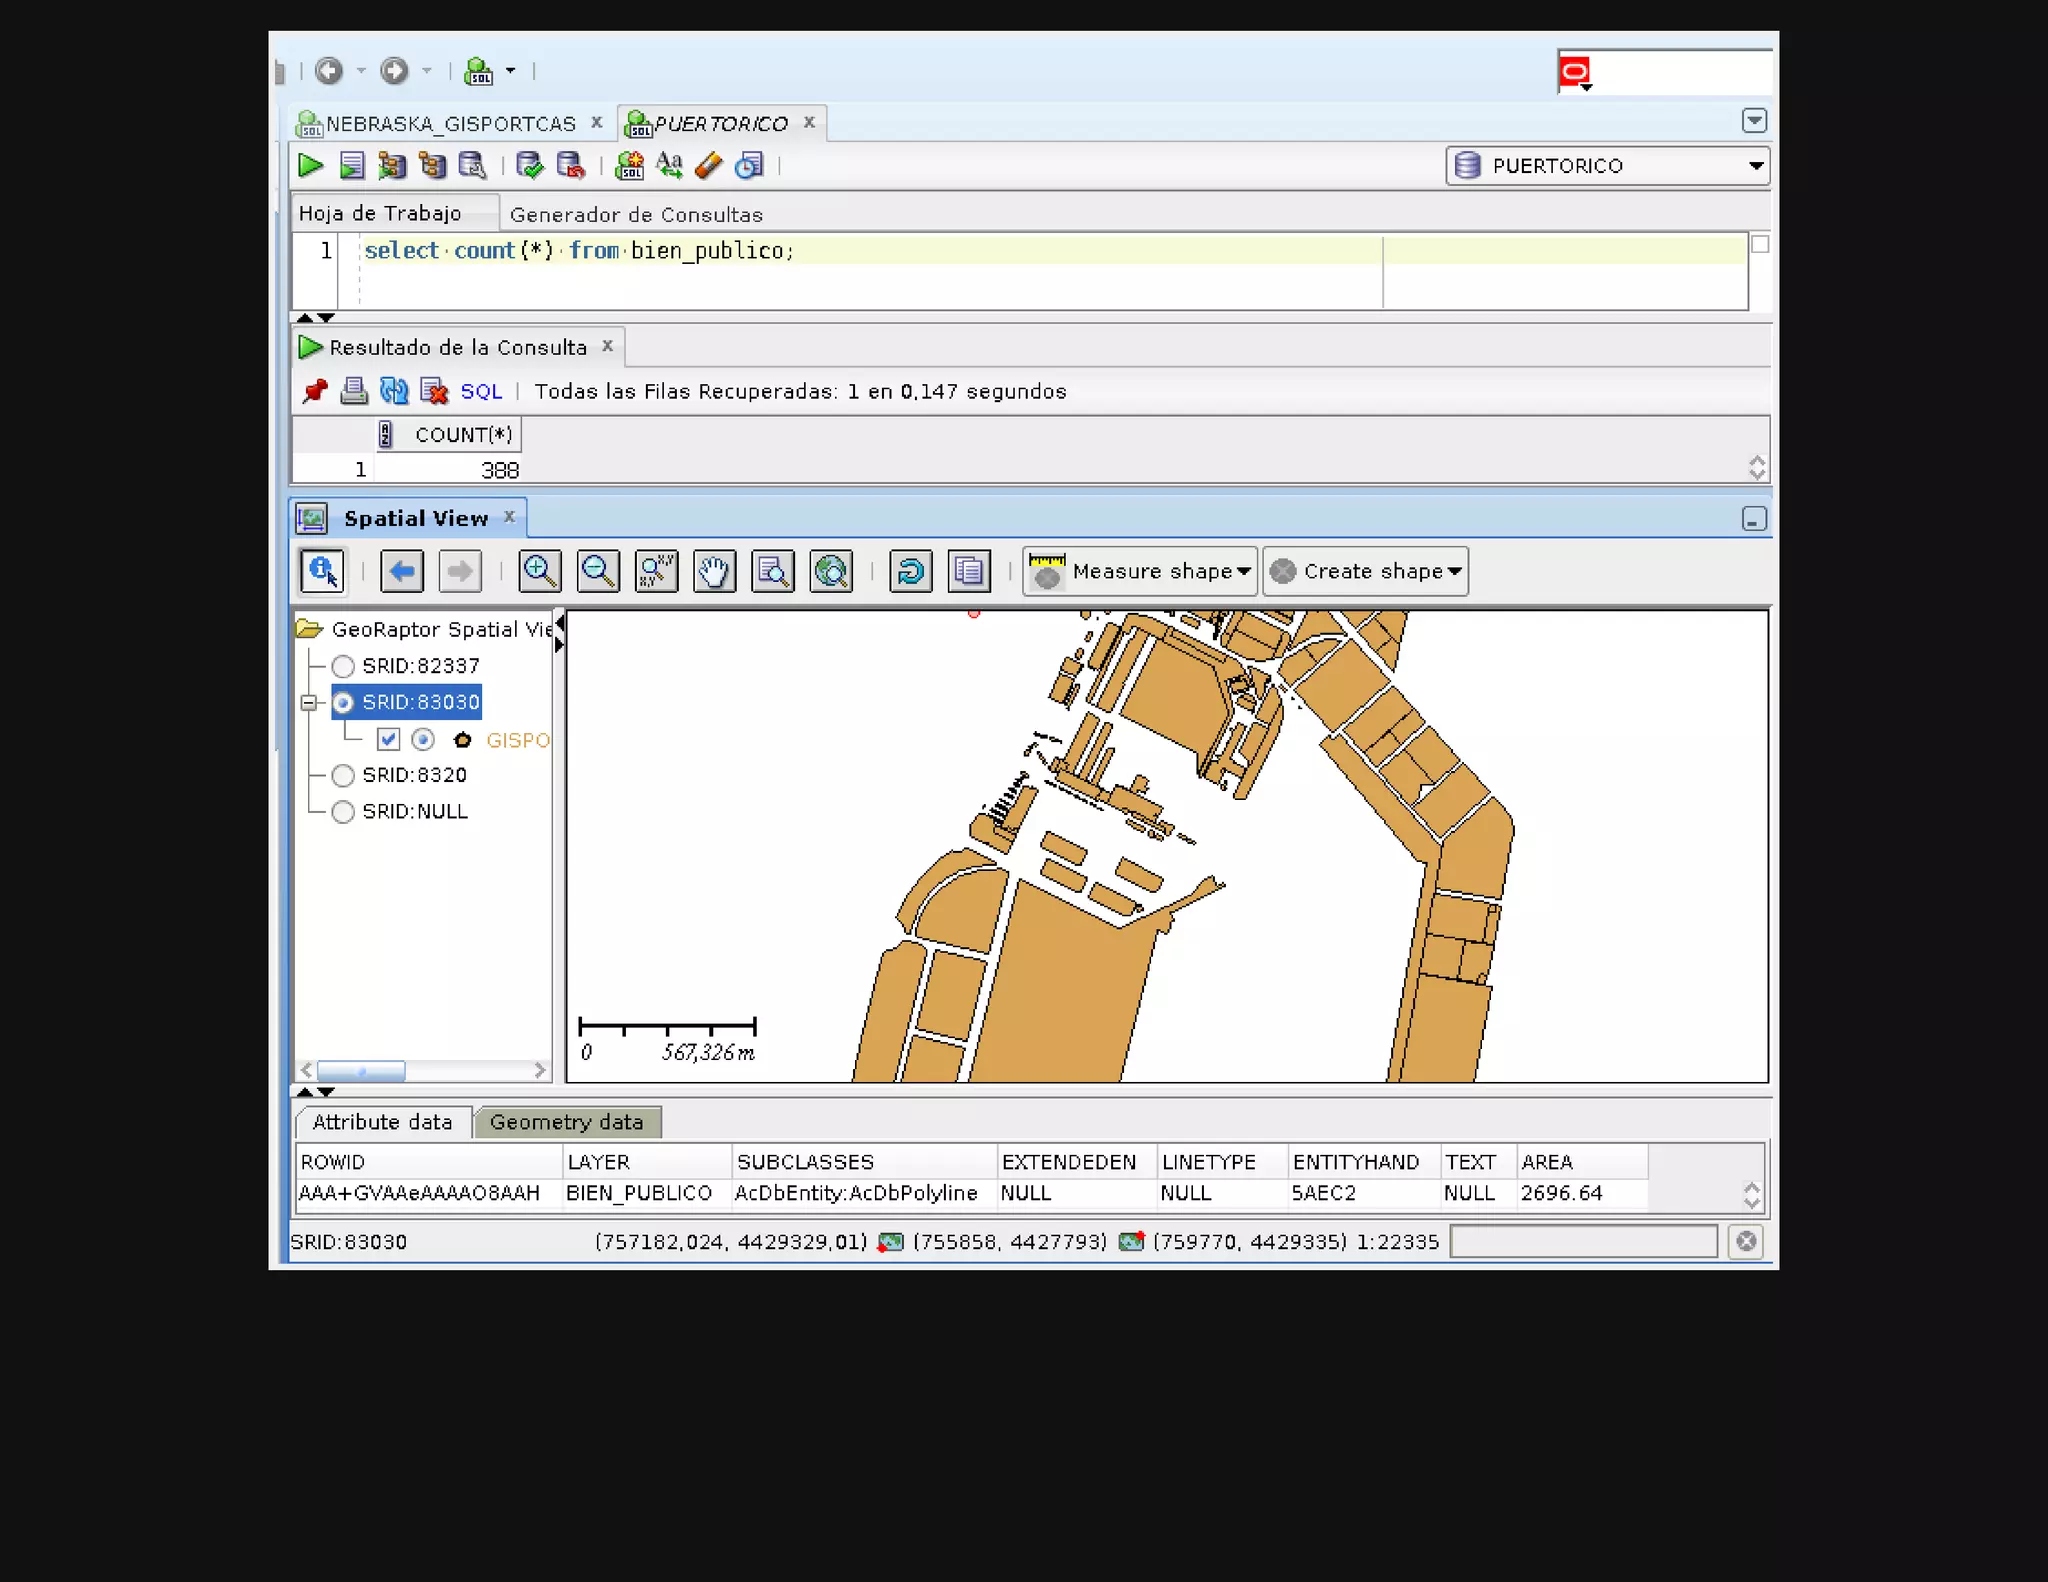Open the Measure shape dropdown
This screenshot has width=2048, height=1582.
pyautogui.click(x=1243, y=572)
